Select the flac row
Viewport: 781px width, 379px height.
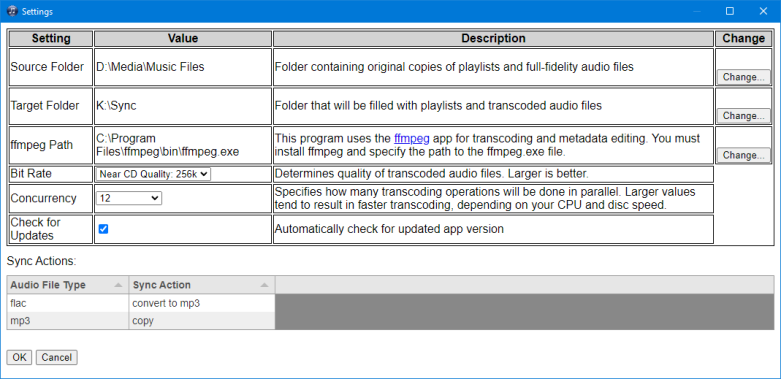[x=141, y=303]
